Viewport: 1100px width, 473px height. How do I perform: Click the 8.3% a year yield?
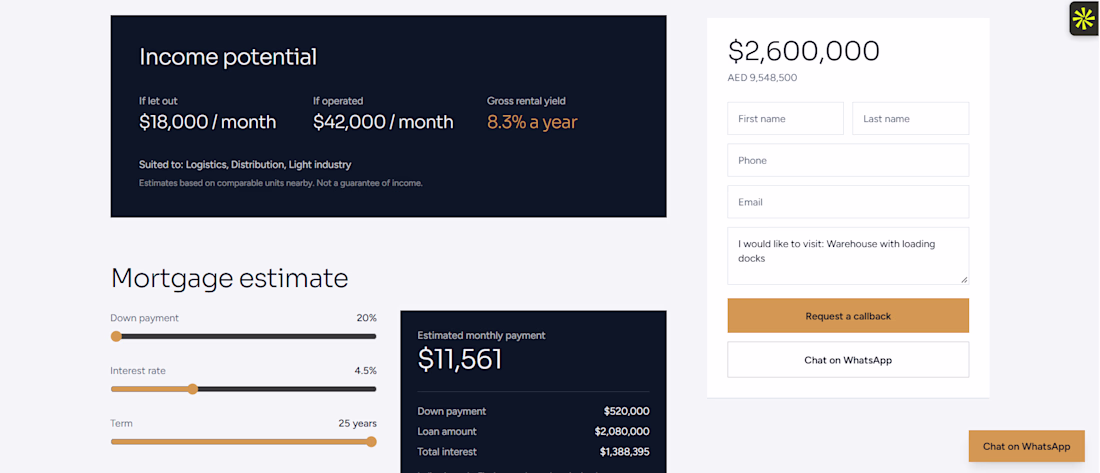tap(532, 122)
